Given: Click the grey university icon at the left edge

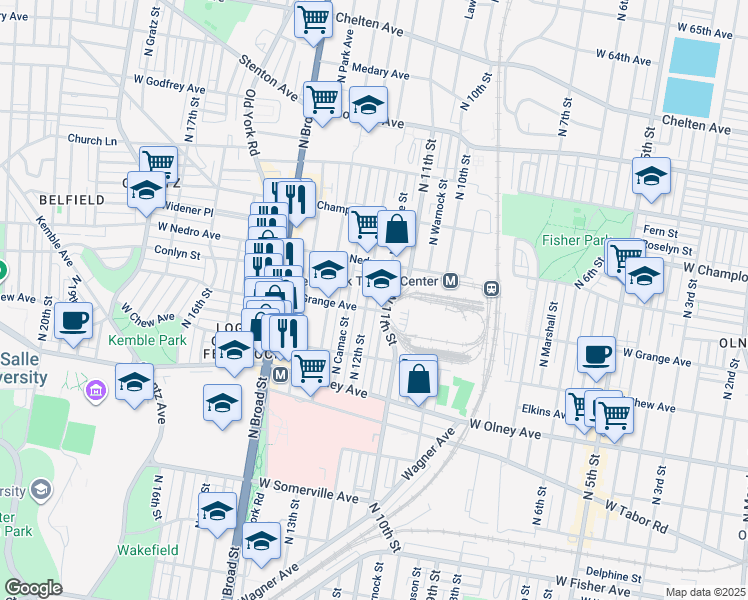Looking at the screenshot, I should pos(42,490).
